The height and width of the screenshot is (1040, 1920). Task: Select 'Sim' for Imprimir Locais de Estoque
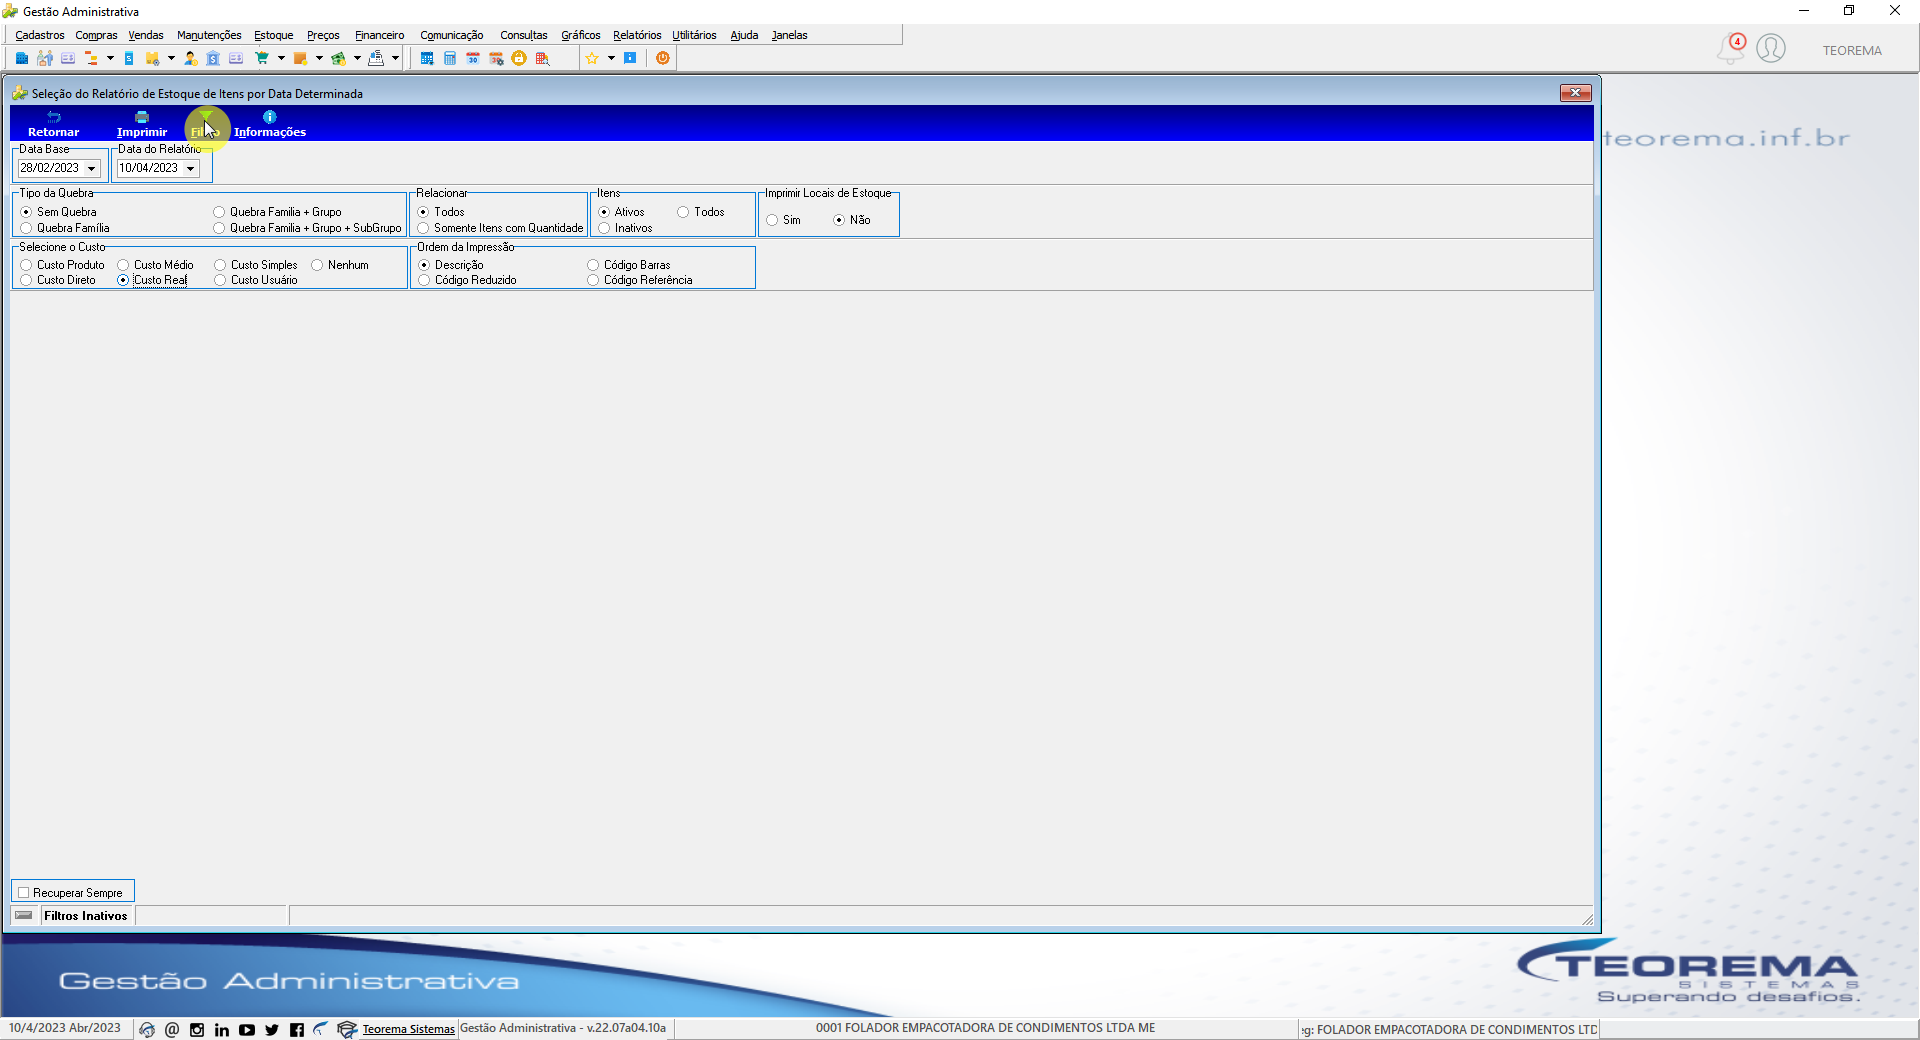pos(783,220)
